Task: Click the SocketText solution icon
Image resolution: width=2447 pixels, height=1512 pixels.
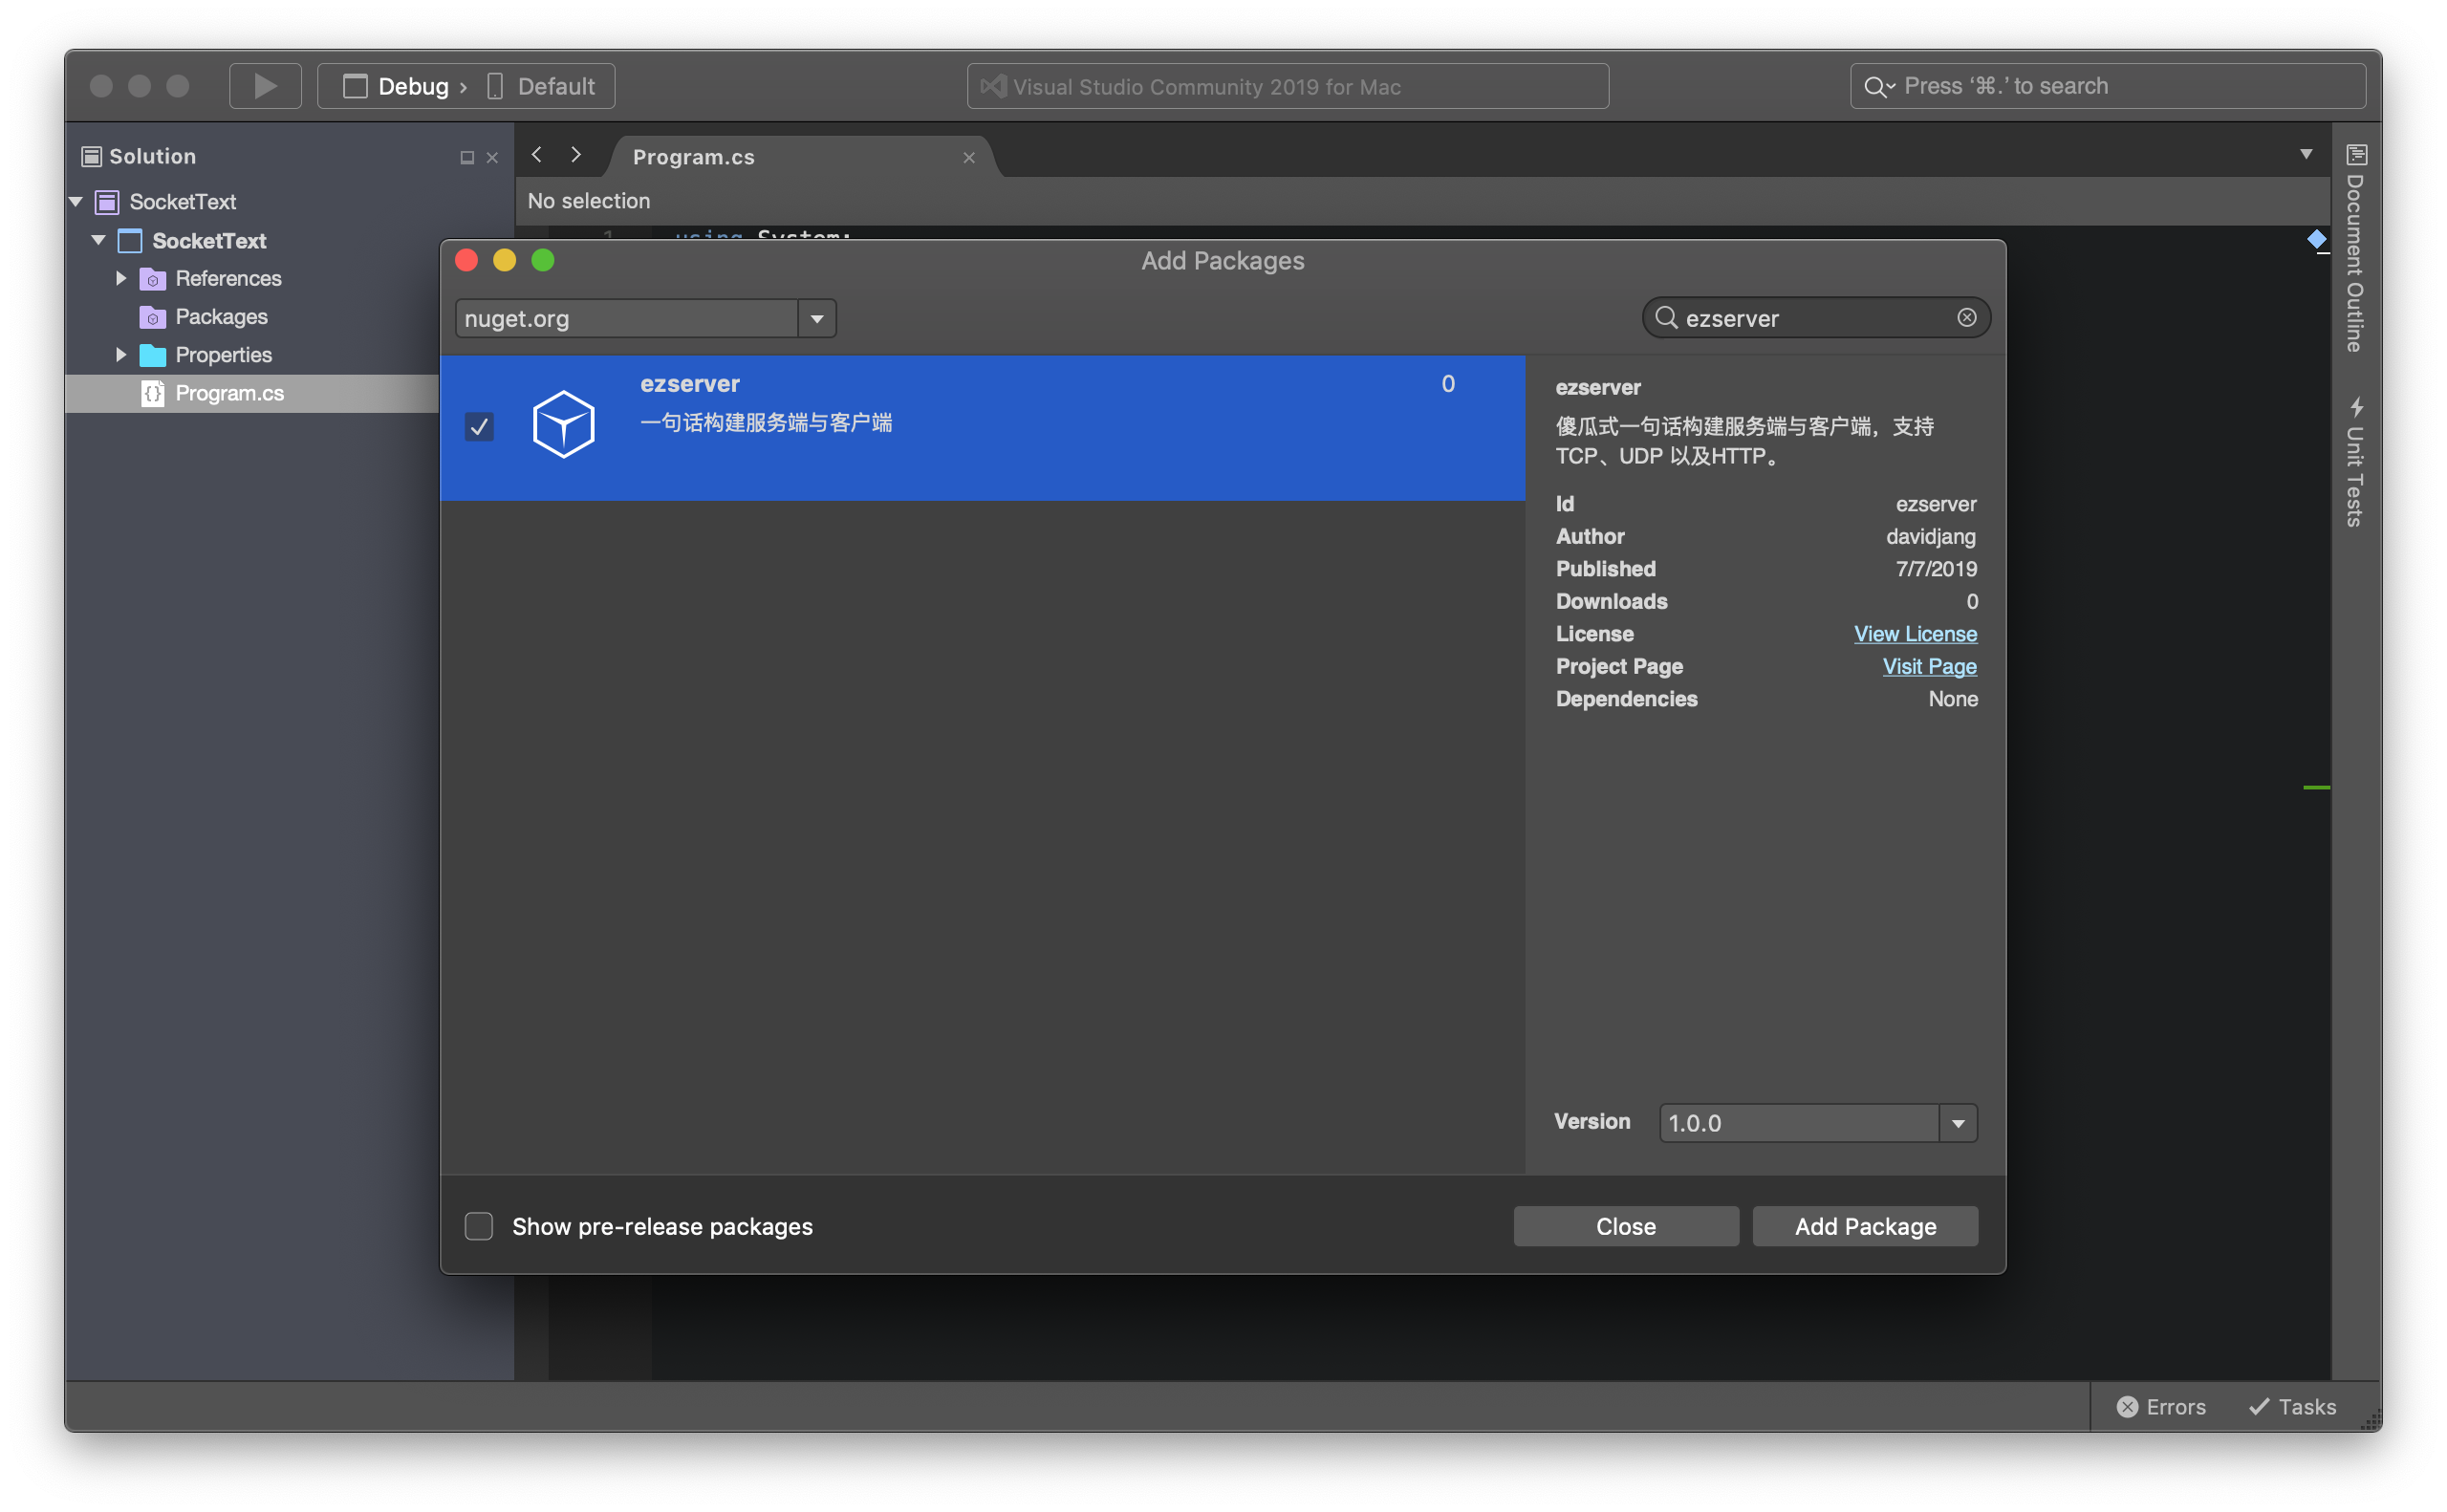Action: pyautogui.click(x=107, y=202)
